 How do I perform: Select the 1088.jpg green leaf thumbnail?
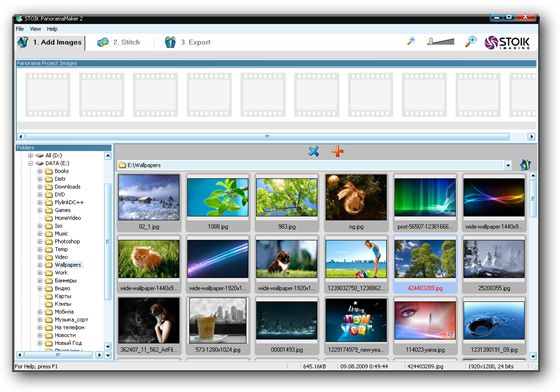[218, 201]
